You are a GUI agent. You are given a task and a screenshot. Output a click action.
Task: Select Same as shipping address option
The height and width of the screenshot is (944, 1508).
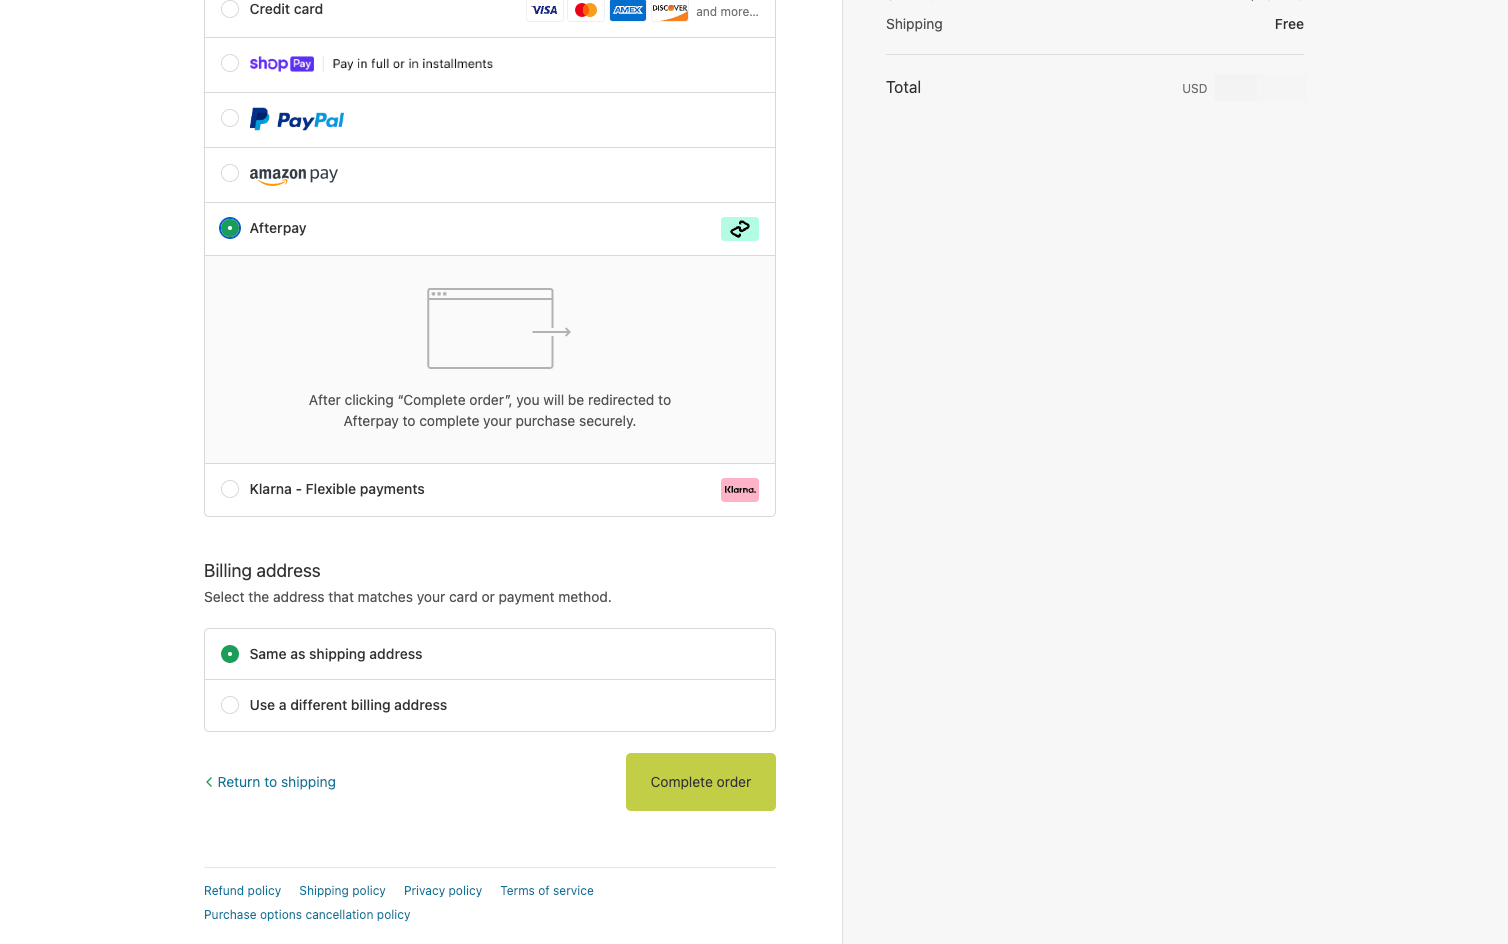(x=490, y=654)
